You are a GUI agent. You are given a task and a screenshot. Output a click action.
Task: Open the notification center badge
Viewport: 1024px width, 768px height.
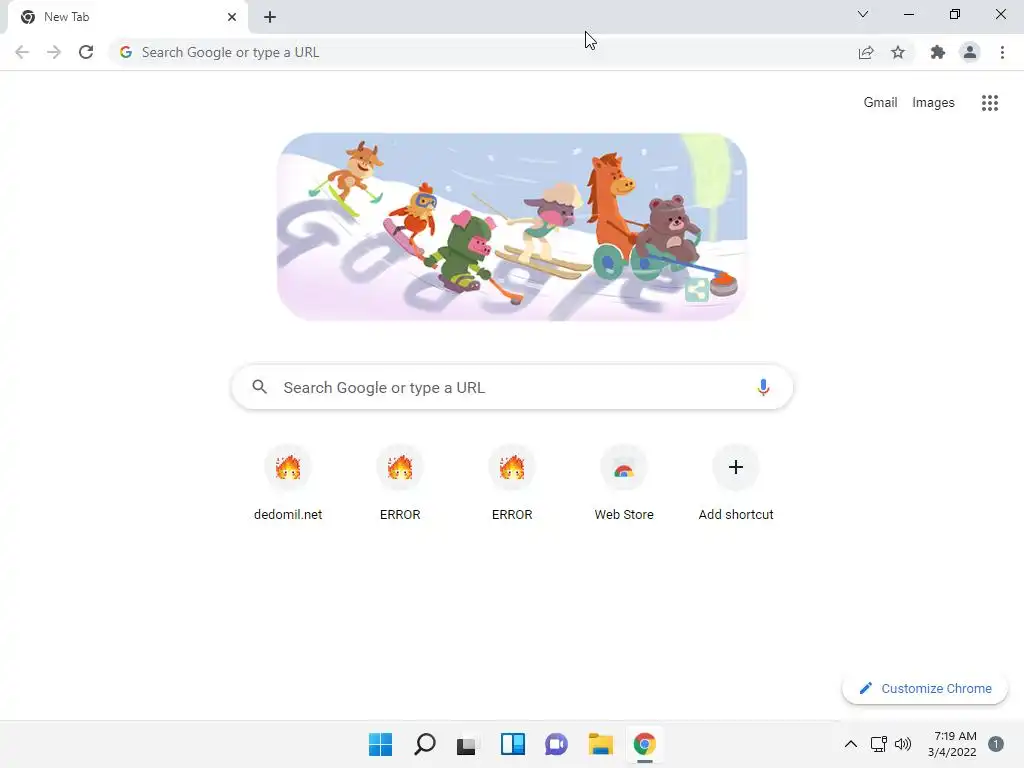995,744
